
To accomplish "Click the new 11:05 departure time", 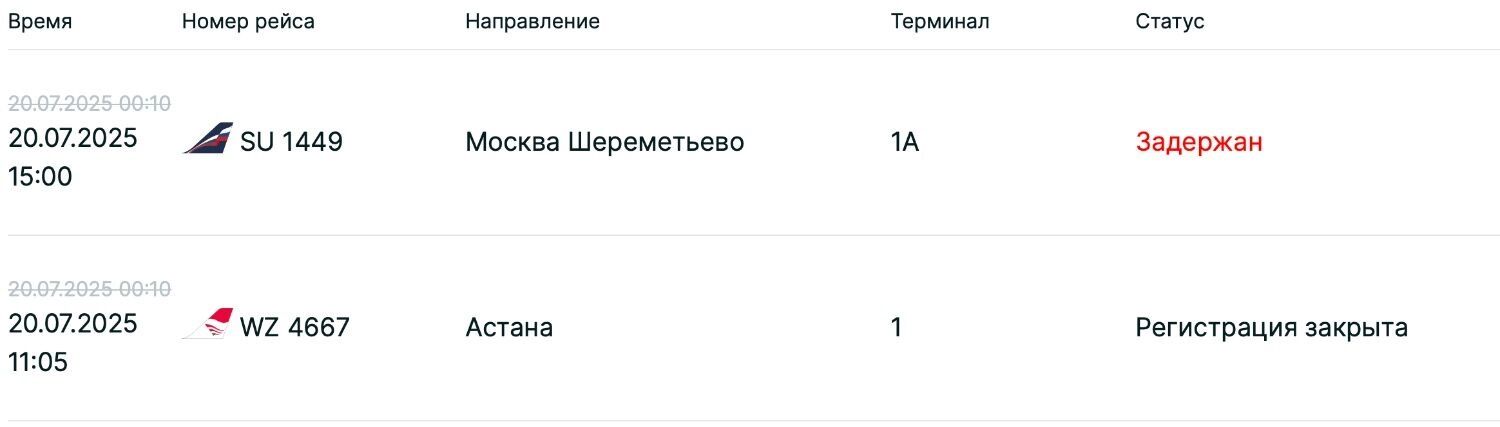I will (38, 362).
